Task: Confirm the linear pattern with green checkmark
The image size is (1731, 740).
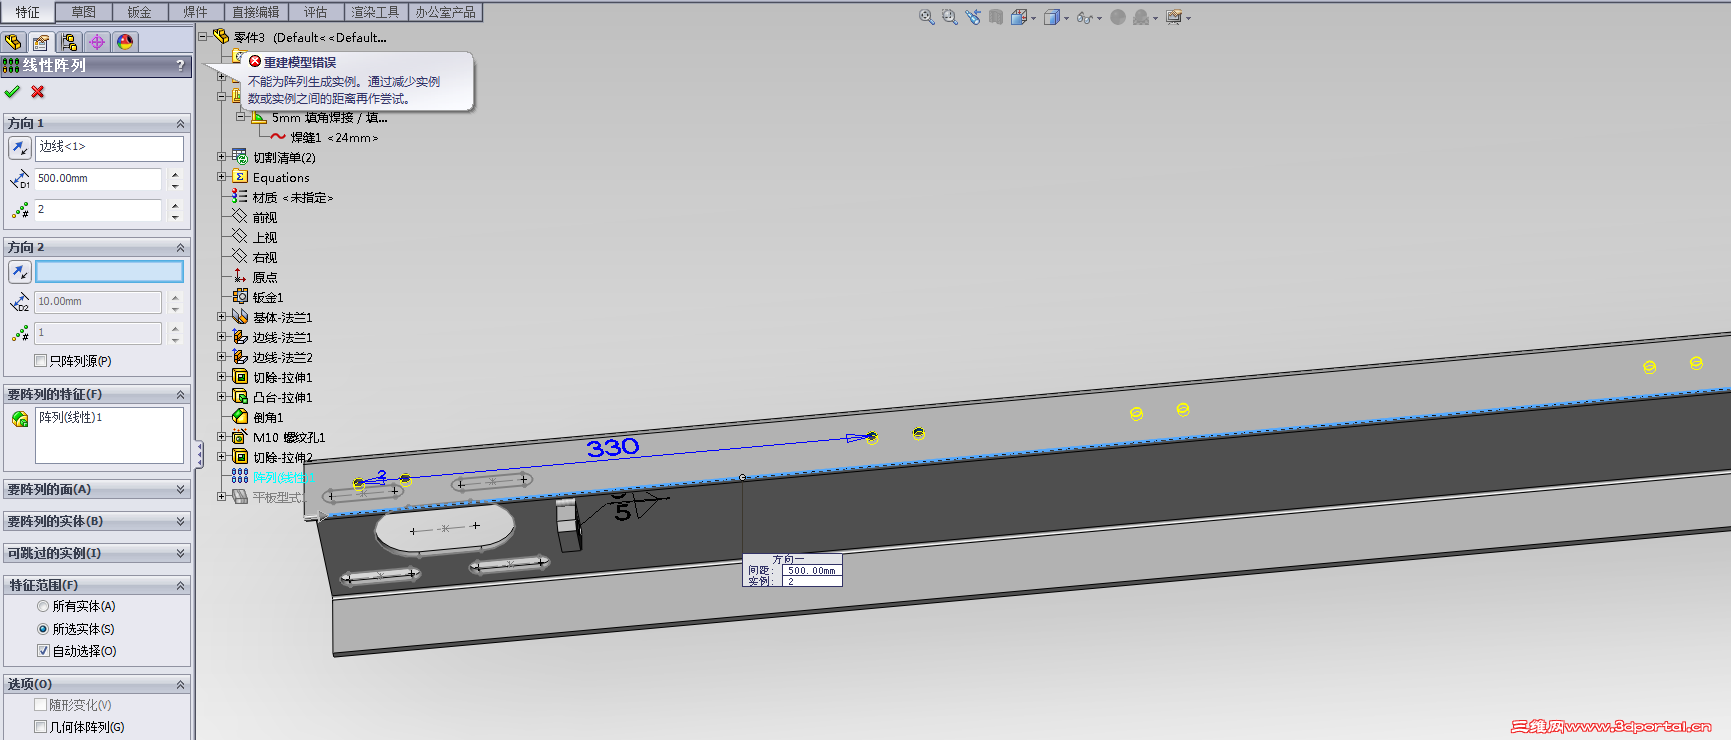Action: tap(12, 92)
